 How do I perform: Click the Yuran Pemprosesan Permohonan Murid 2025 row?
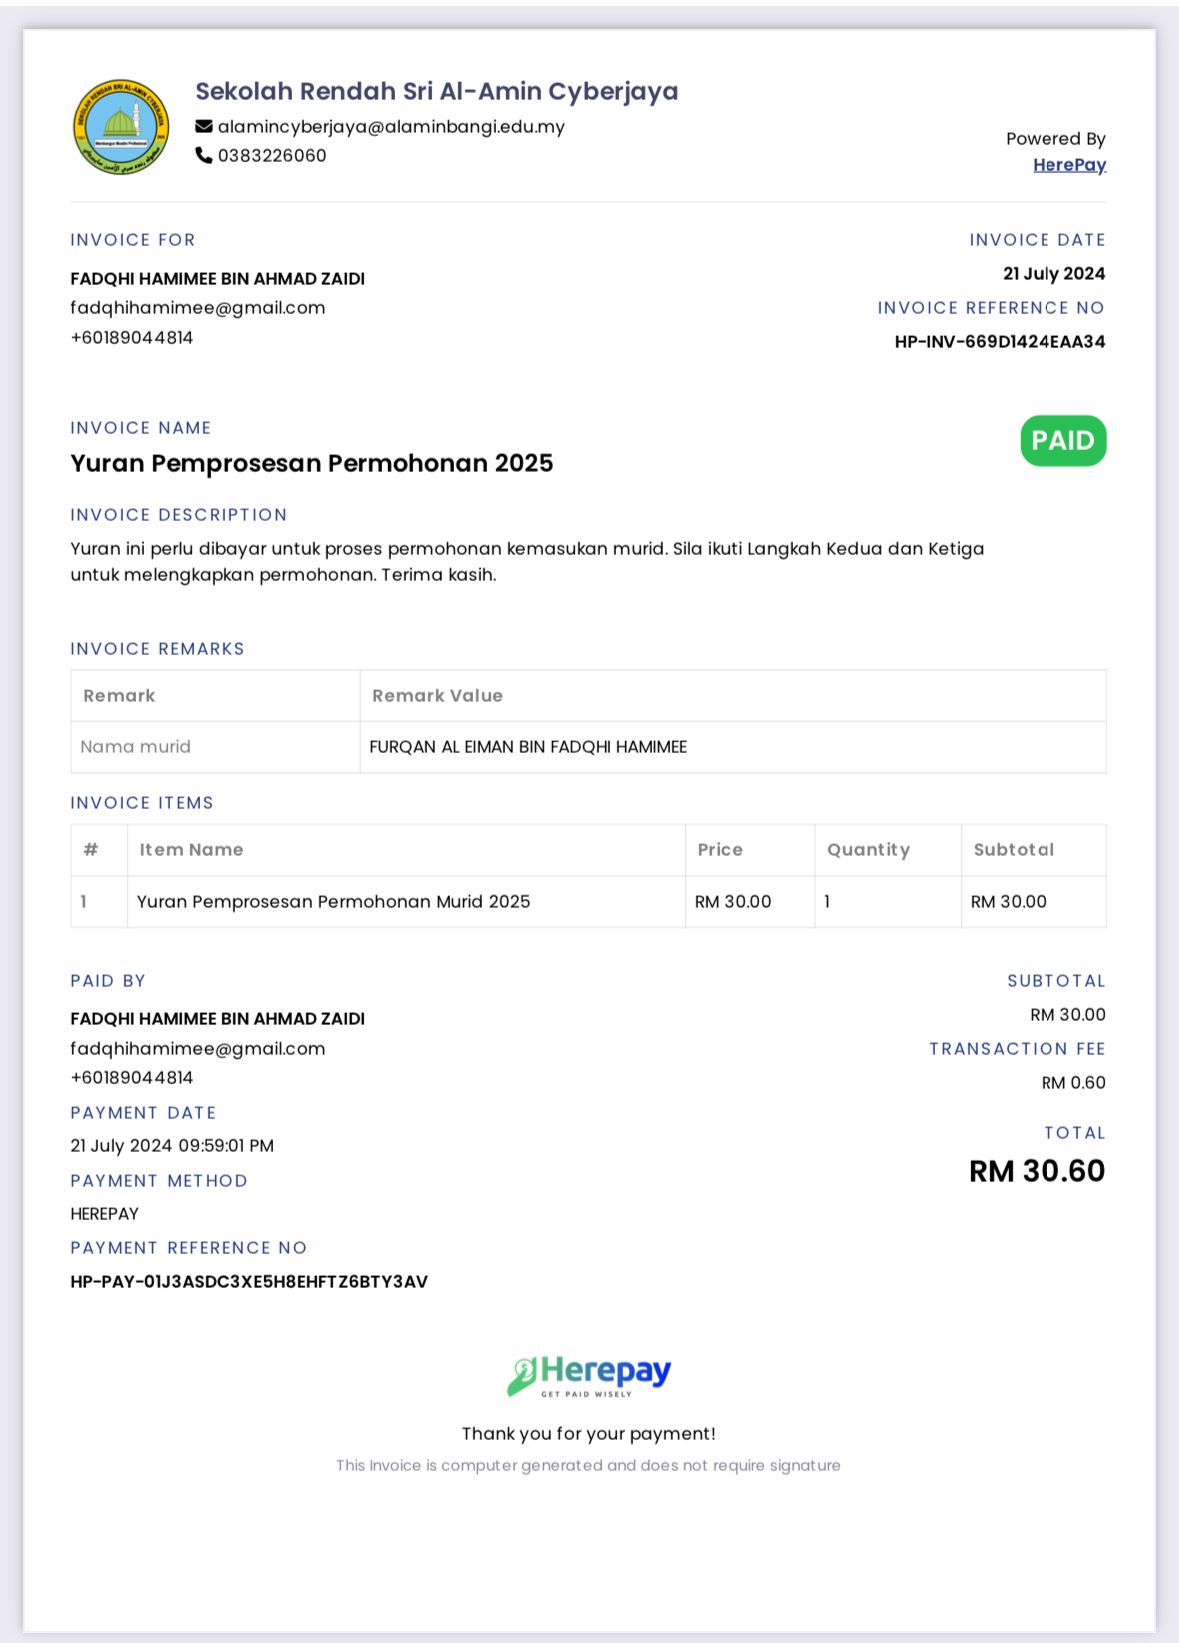coord(588,902)
